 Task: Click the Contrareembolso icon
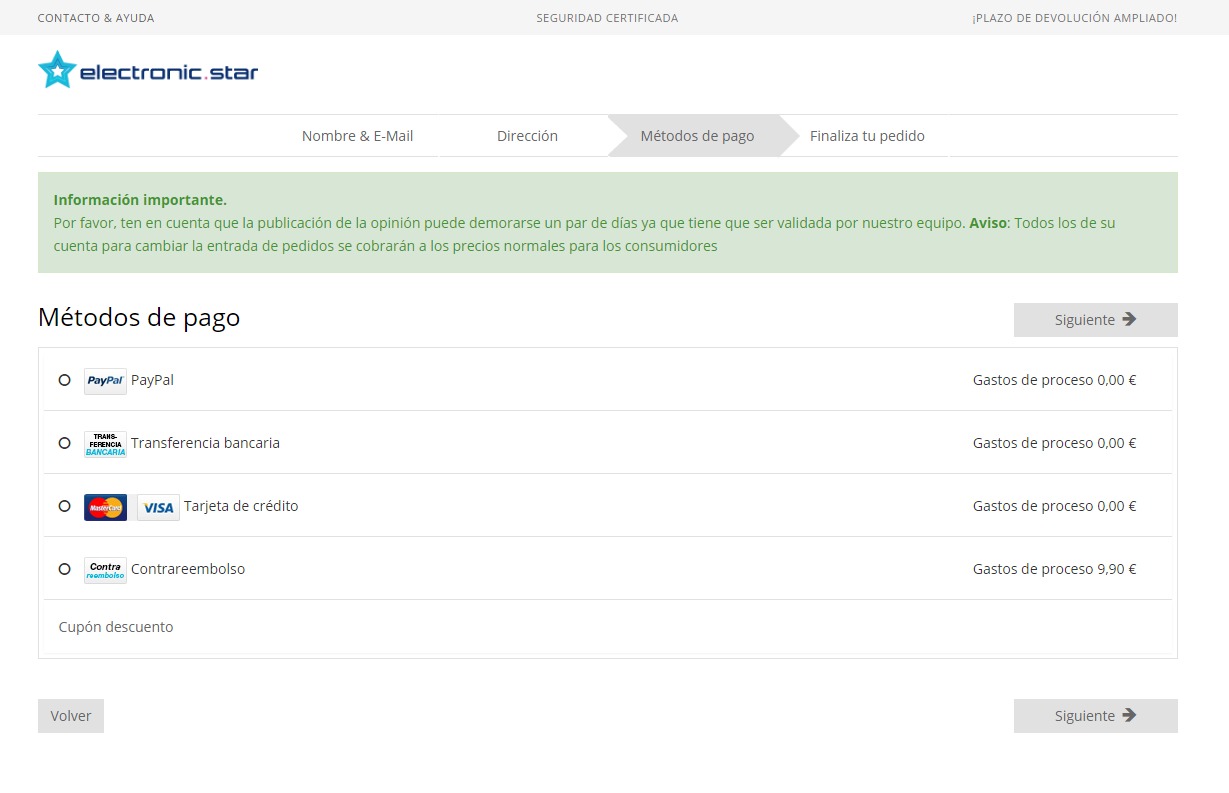click(x=105, y=570)
